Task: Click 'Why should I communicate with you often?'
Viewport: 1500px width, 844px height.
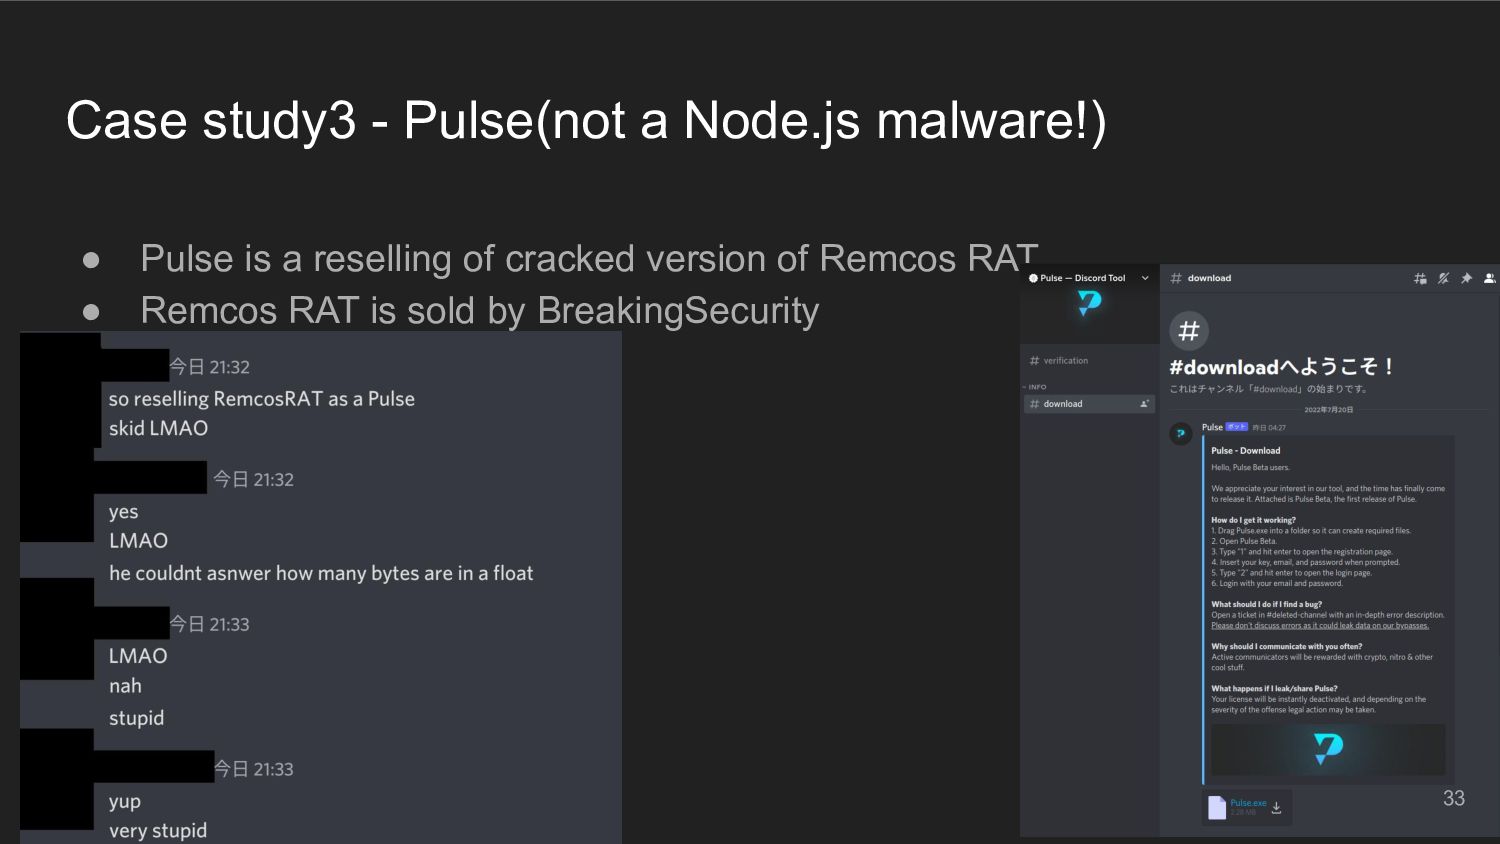Action: pyautogui.click(x=1286, y=646)
